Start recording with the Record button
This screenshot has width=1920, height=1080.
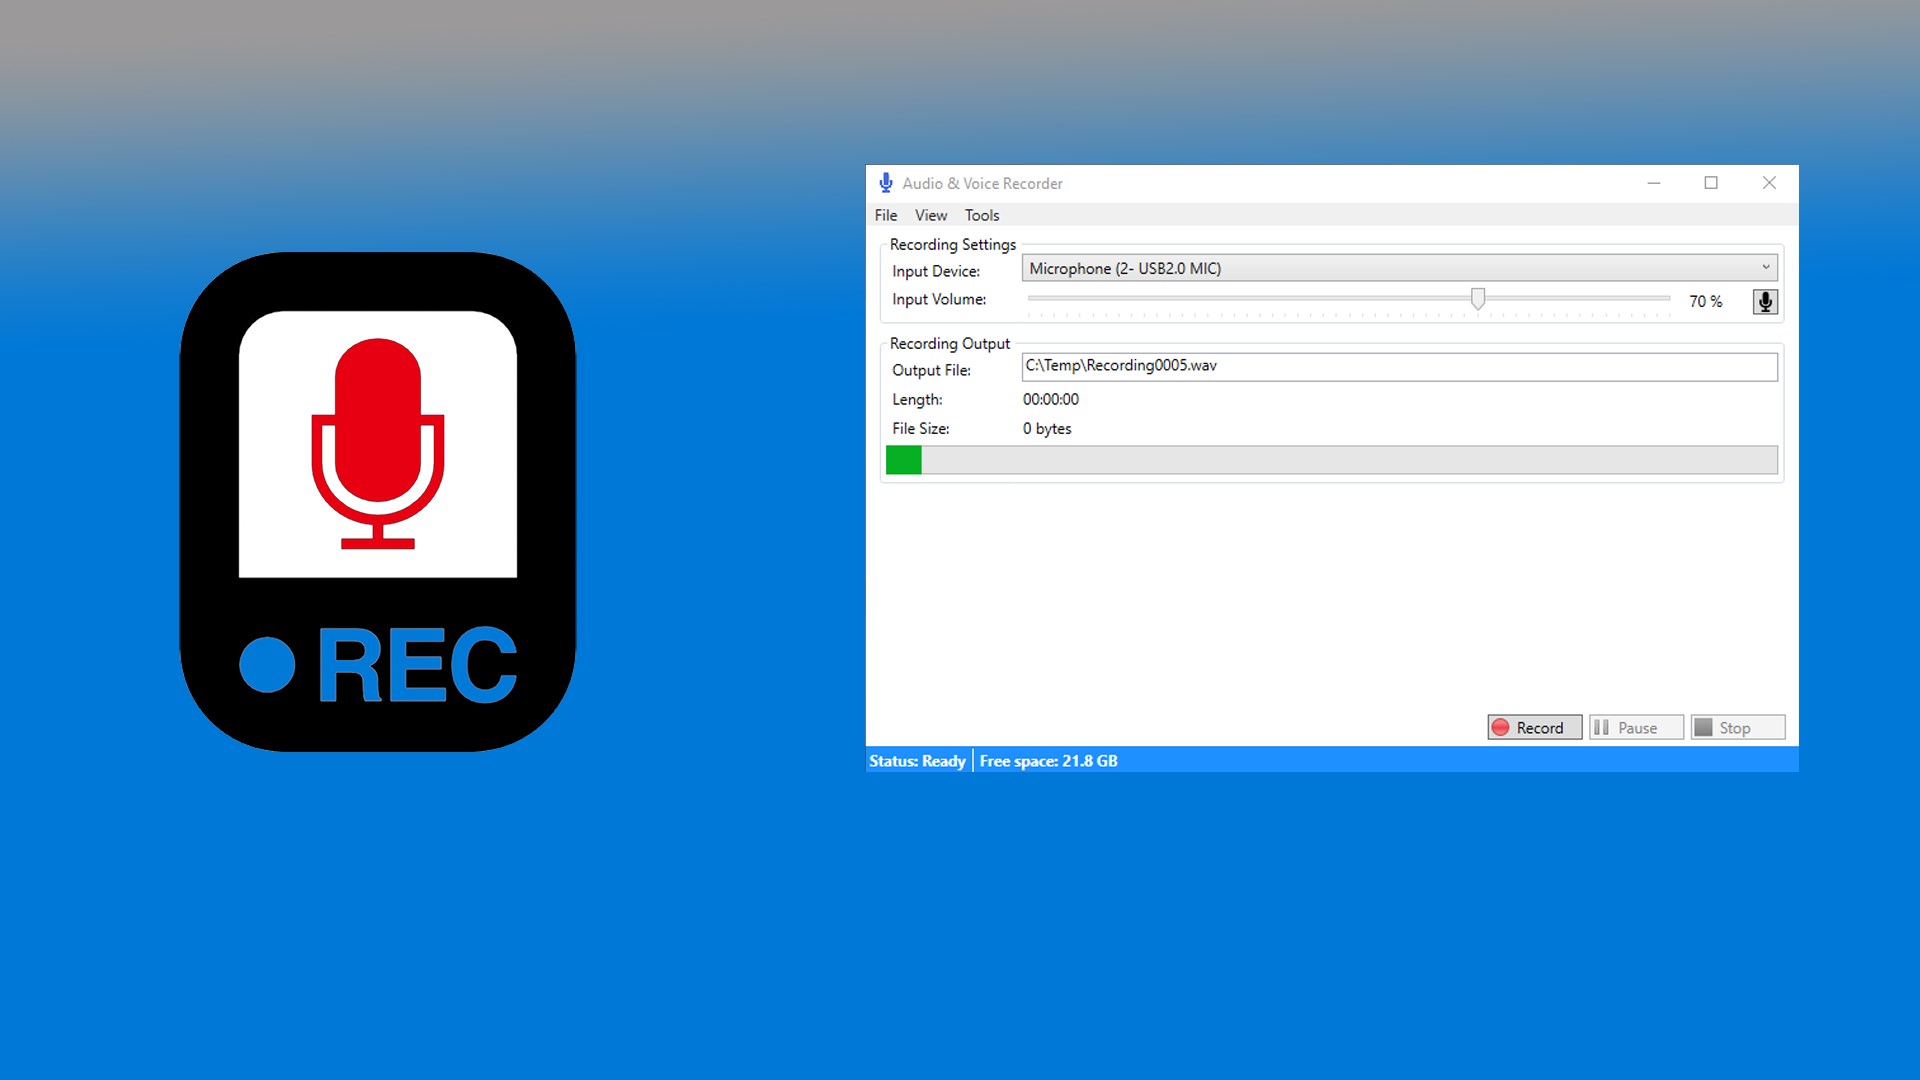click(1534, 727)
